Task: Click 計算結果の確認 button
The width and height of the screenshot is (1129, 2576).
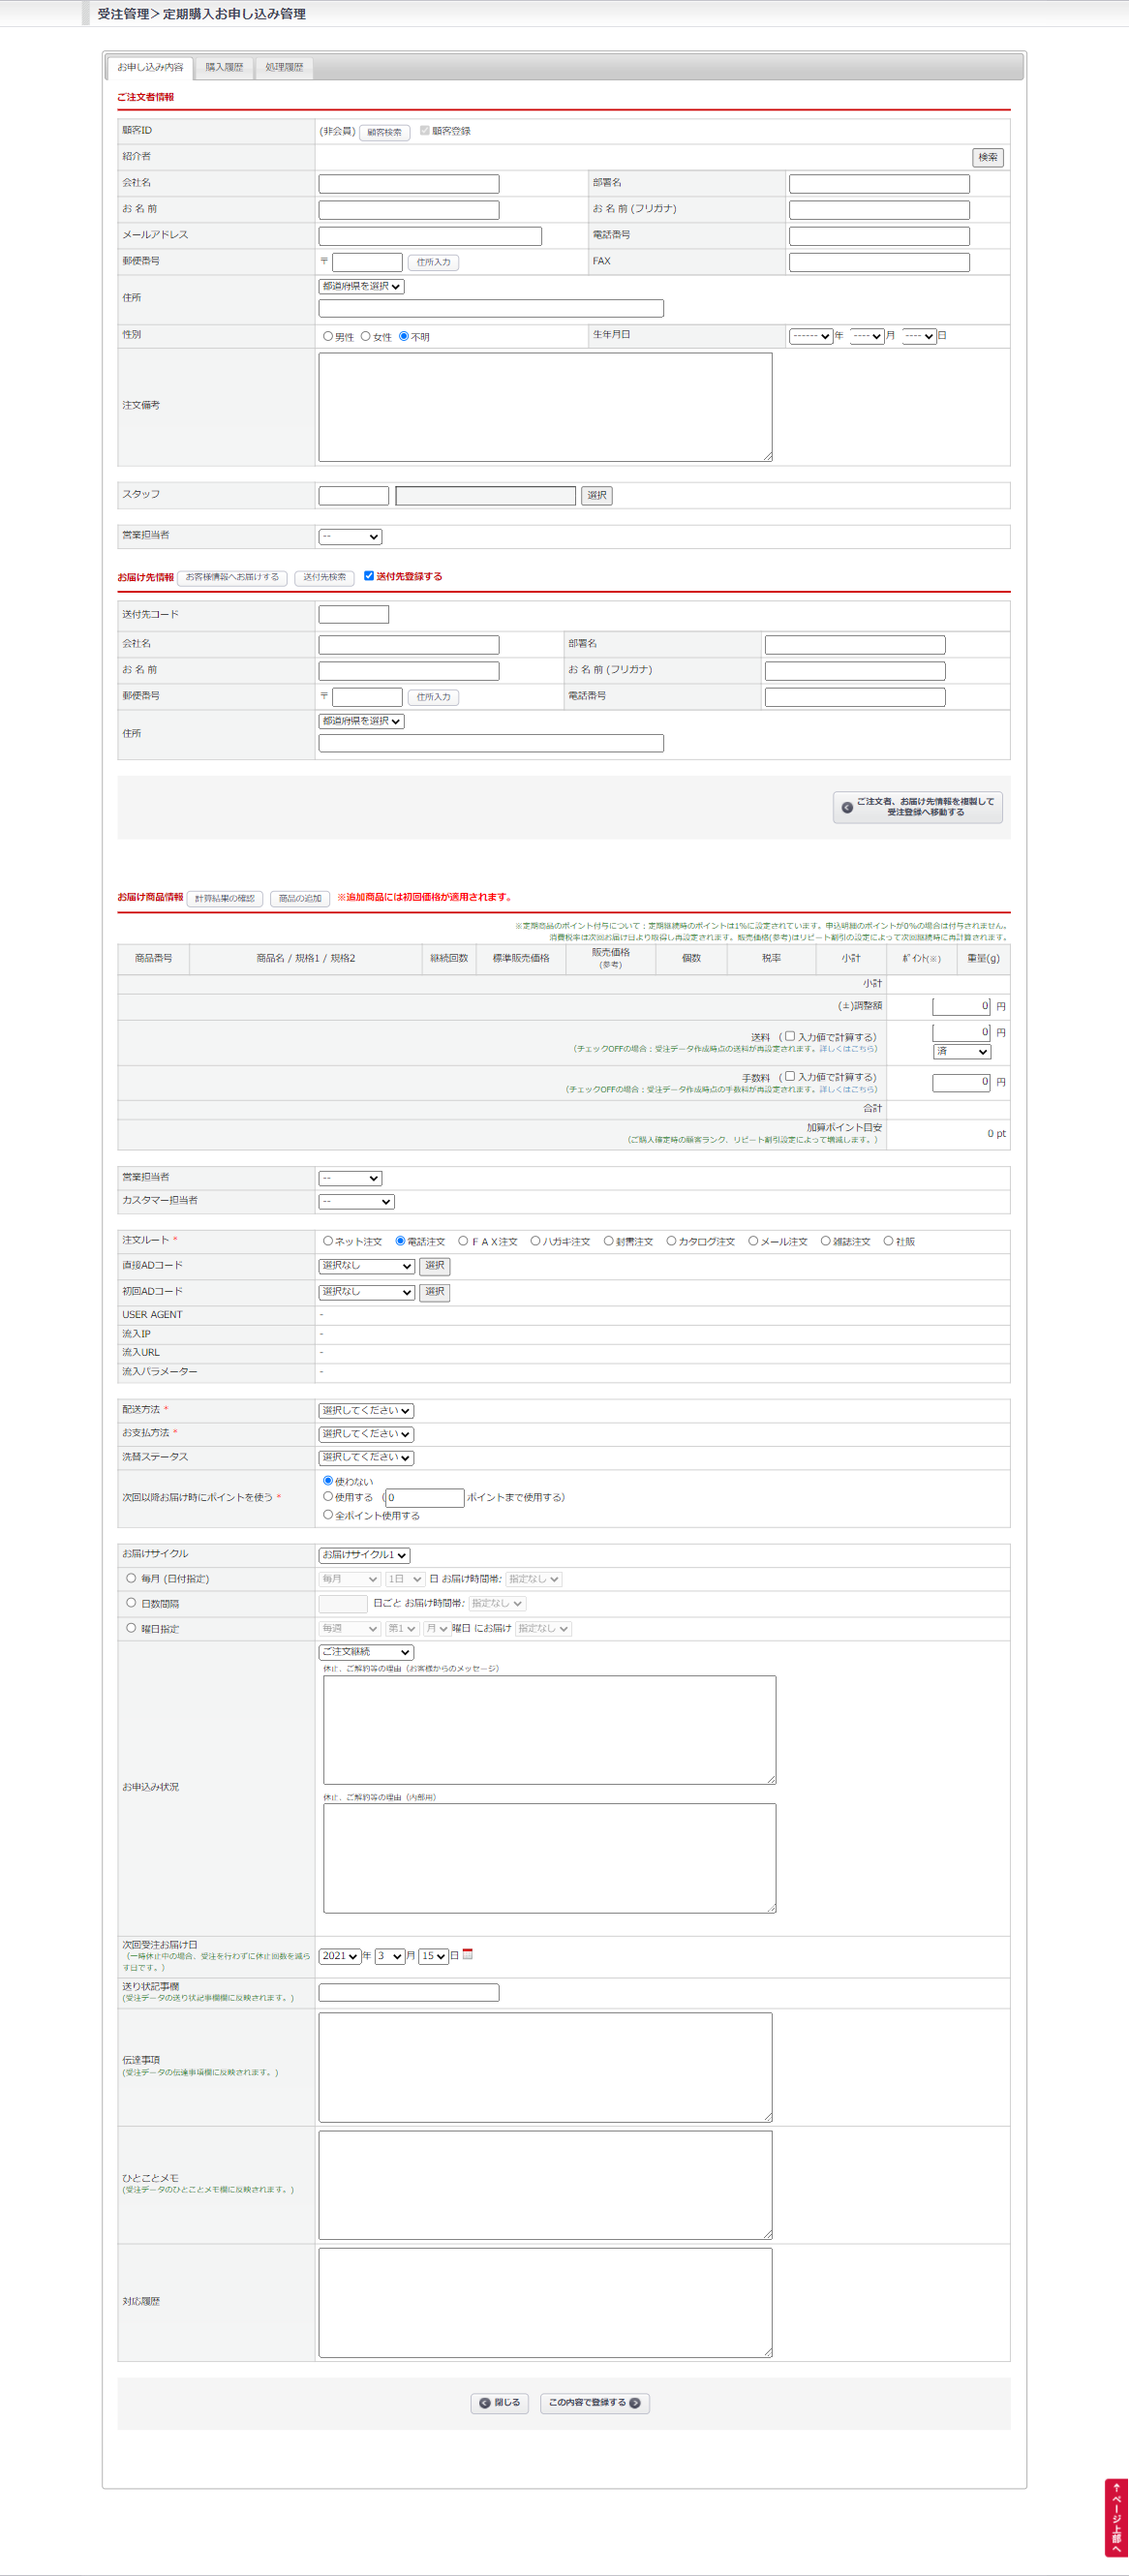Action: point(225,899)
